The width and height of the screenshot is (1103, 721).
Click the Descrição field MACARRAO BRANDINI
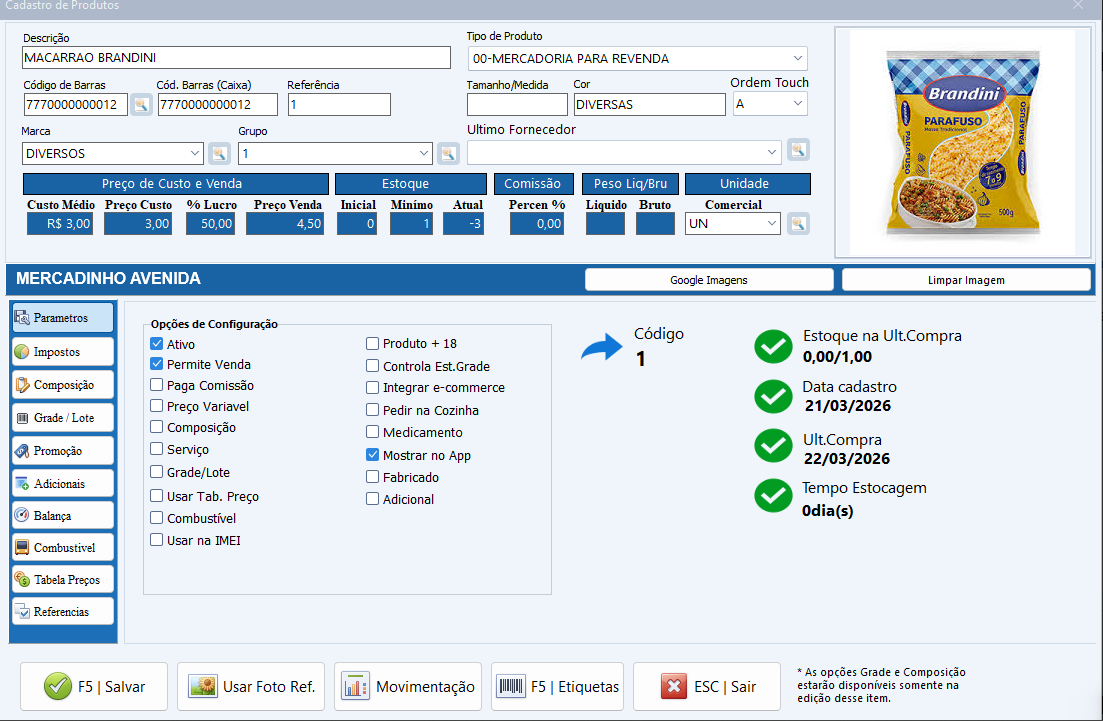point(236,58)
